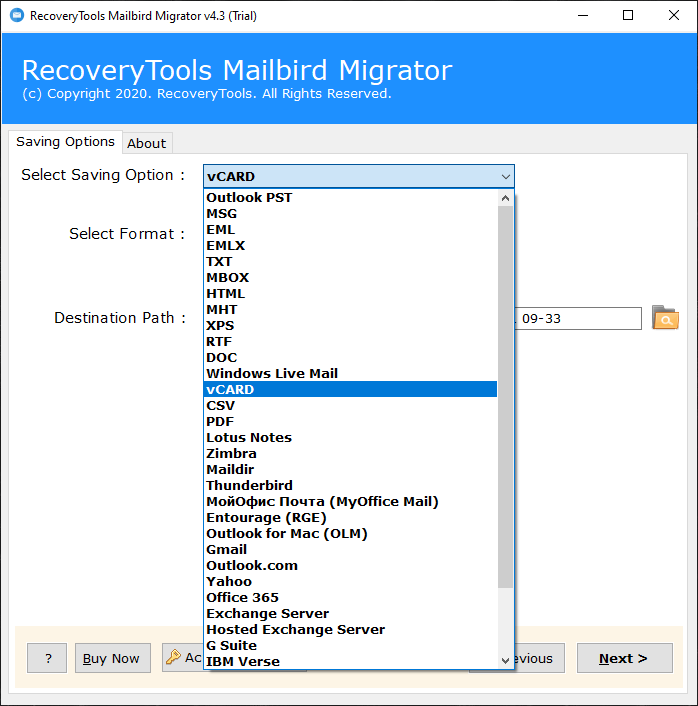The width and height of the screenshot is (698, 706).
Task: Pick Thunderbird from the list
Action: pos(350,485)
